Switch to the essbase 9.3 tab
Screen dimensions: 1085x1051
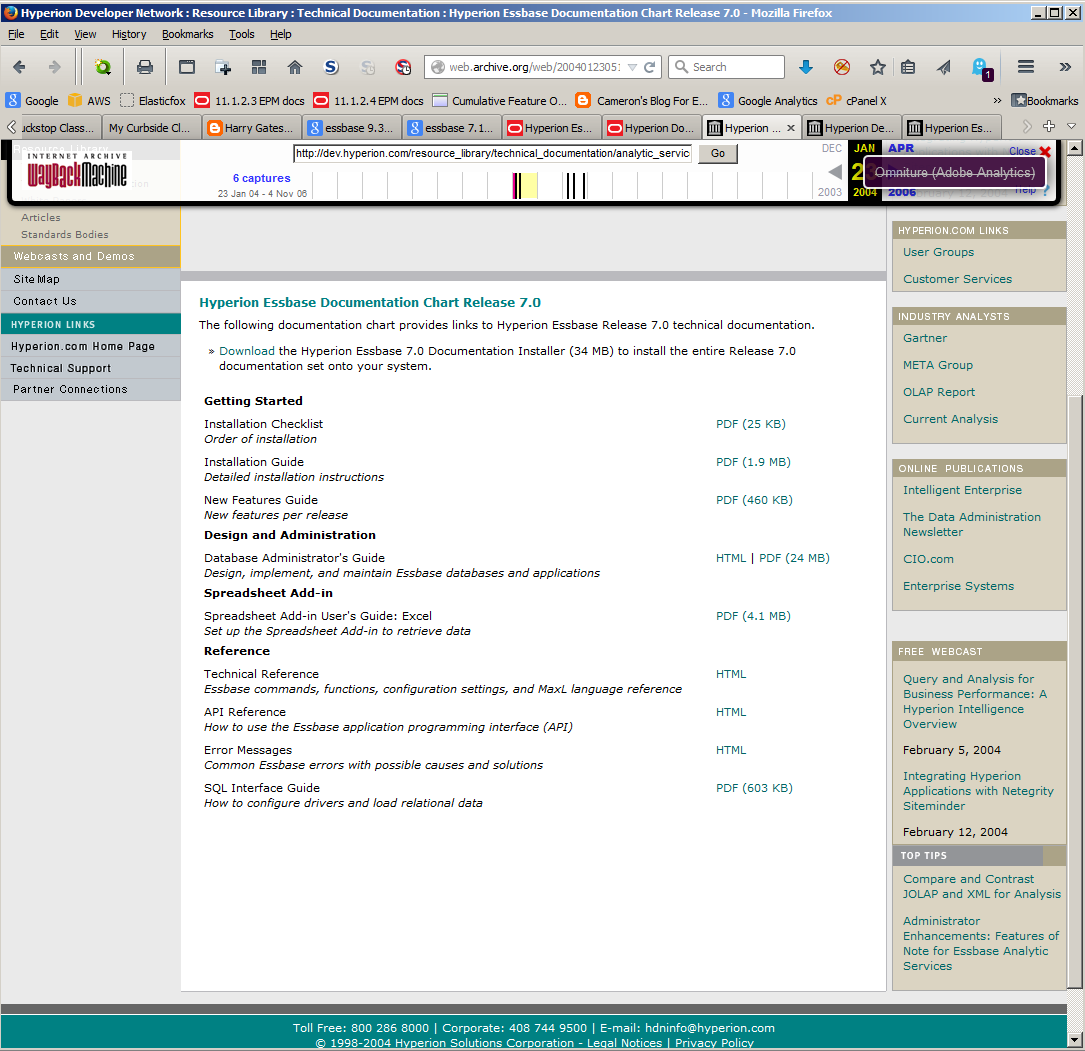tap(352, 128)
